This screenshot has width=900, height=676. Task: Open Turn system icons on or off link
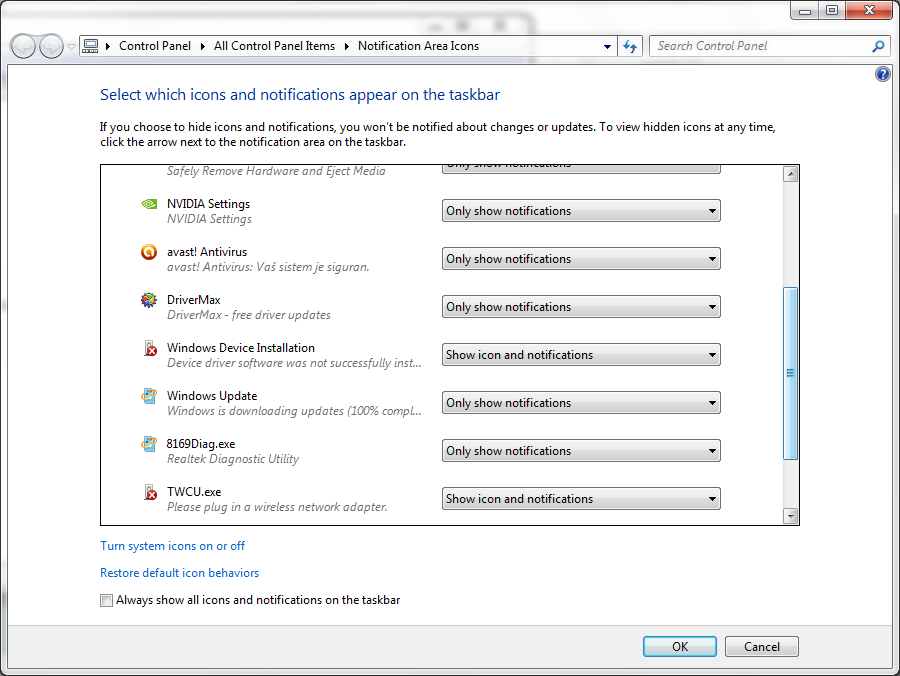pyautogui.click(x=172, y=546)
